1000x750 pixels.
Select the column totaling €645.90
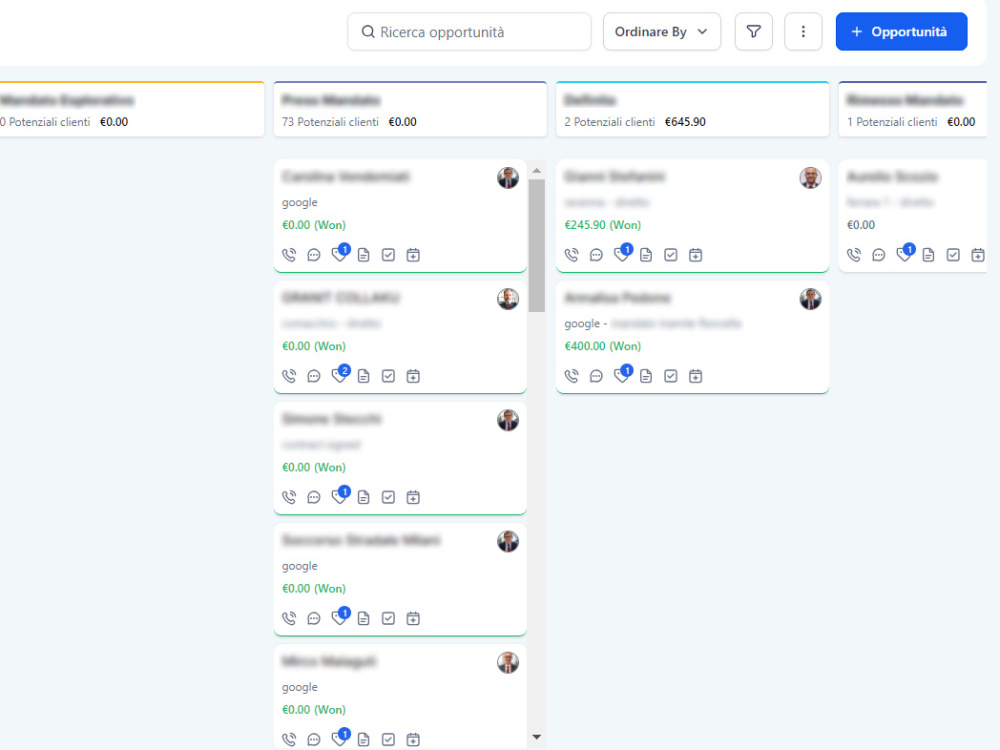pos(692,109)
